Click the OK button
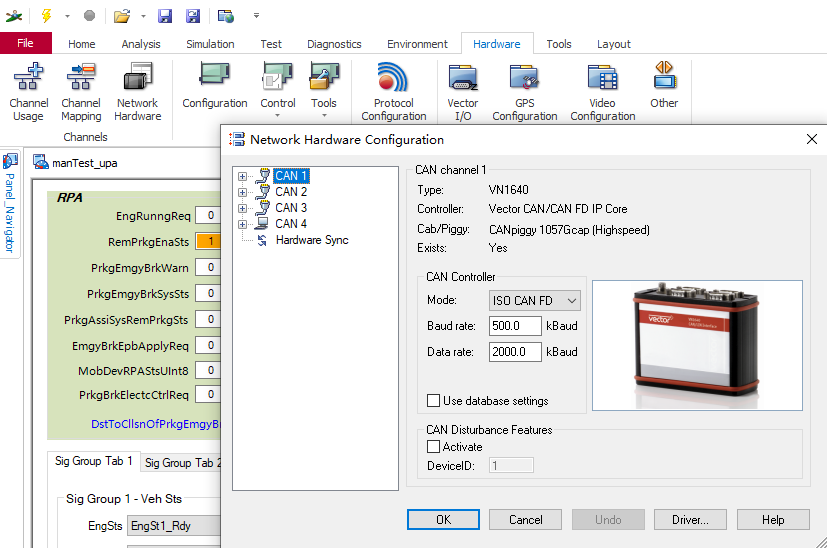This screenshot has width=827, height=548. [444, 520]
